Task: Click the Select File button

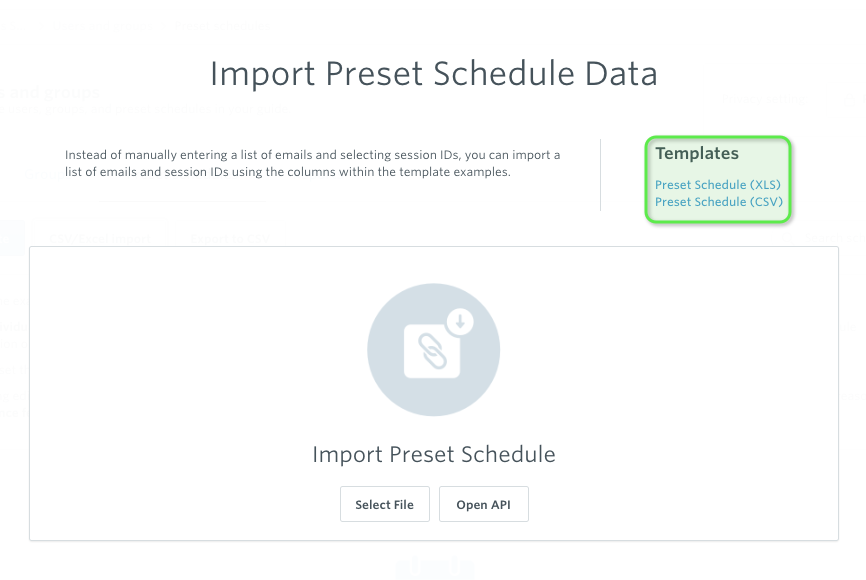Action: (x=384, y=504)
